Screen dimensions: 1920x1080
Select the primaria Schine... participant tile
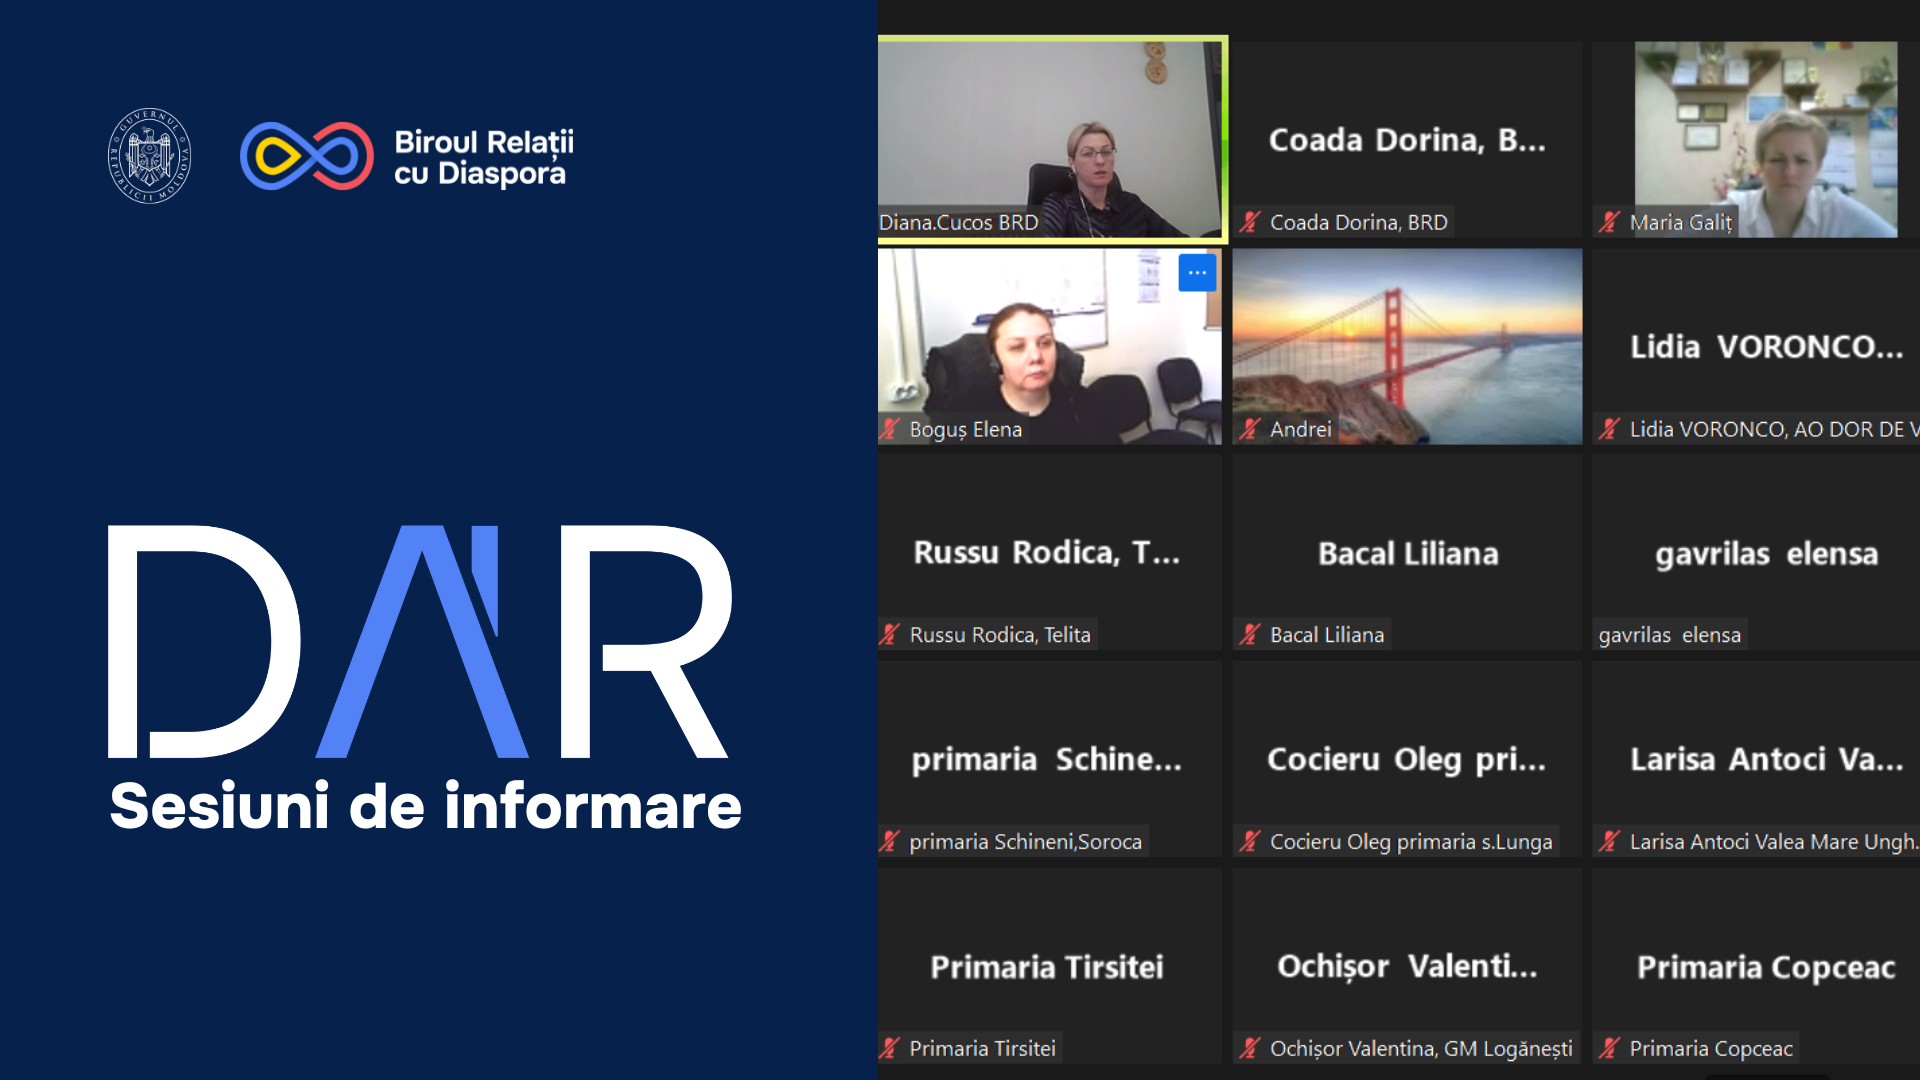pyautogui.click(x=1049, y=759)
